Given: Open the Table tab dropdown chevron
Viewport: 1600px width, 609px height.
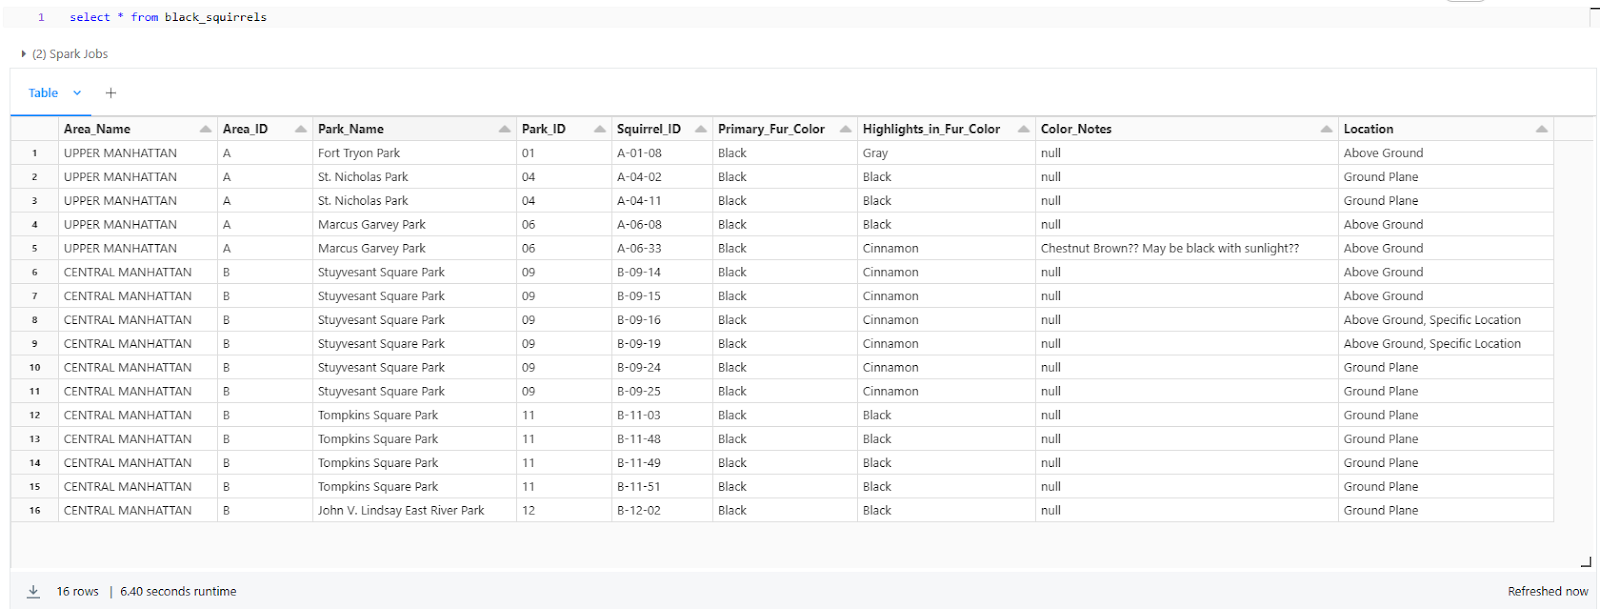Looking at the screenshot, I should click(x=77, y=93).
